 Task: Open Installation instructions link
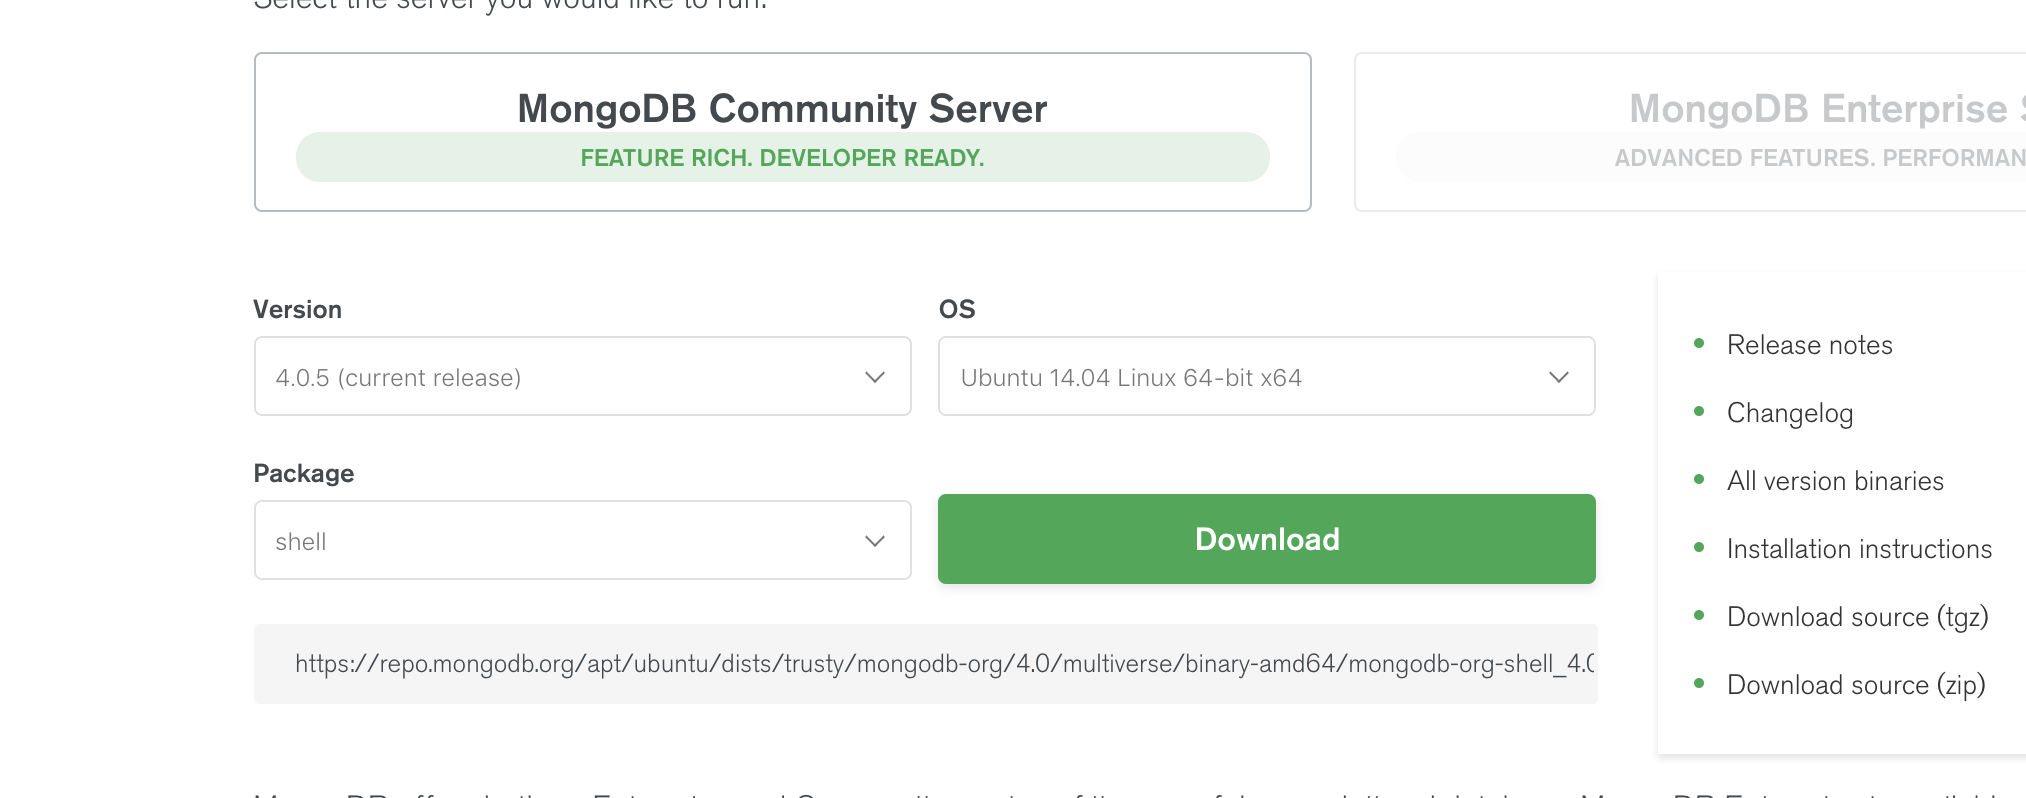coord(1859,549)
